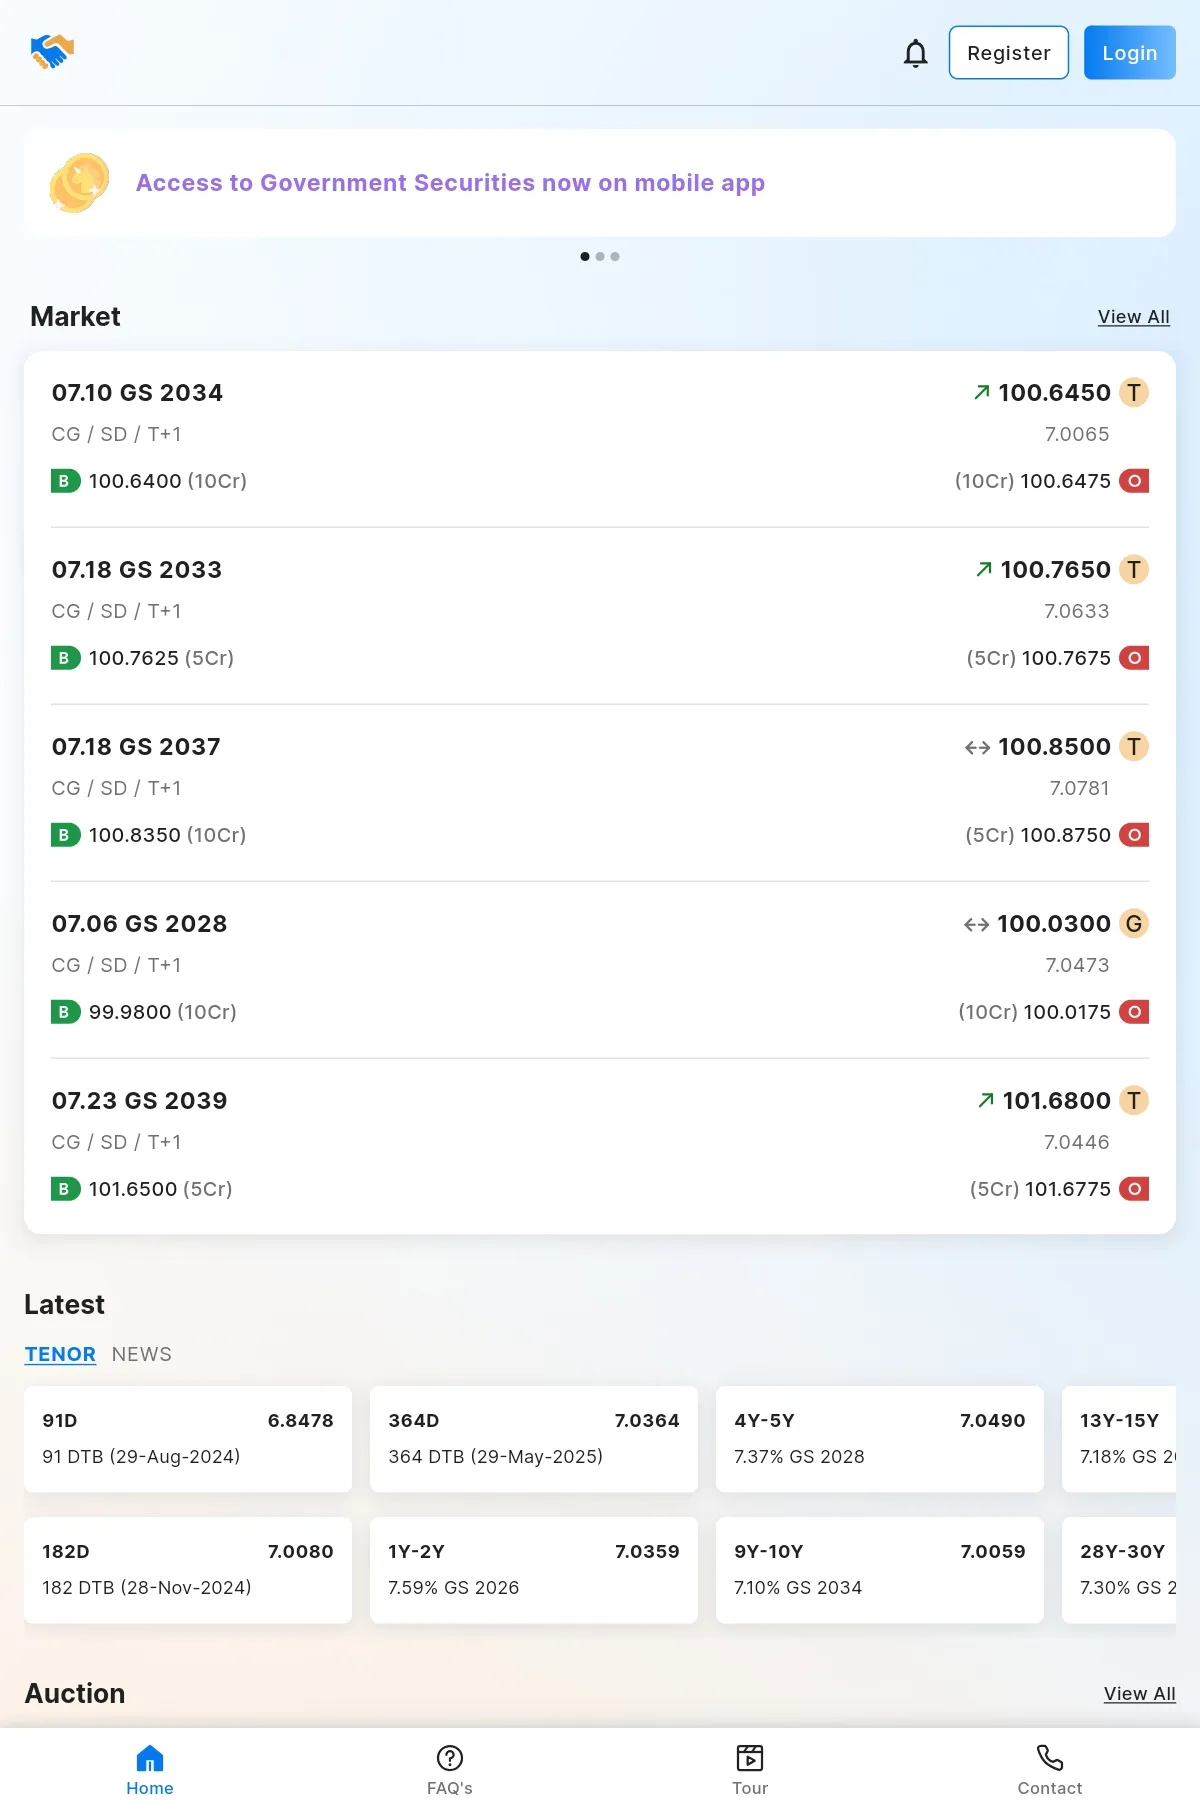This screenshot has width=1200, height=1812.
Task: Select the second carousel dot
Action: (600, 257)
